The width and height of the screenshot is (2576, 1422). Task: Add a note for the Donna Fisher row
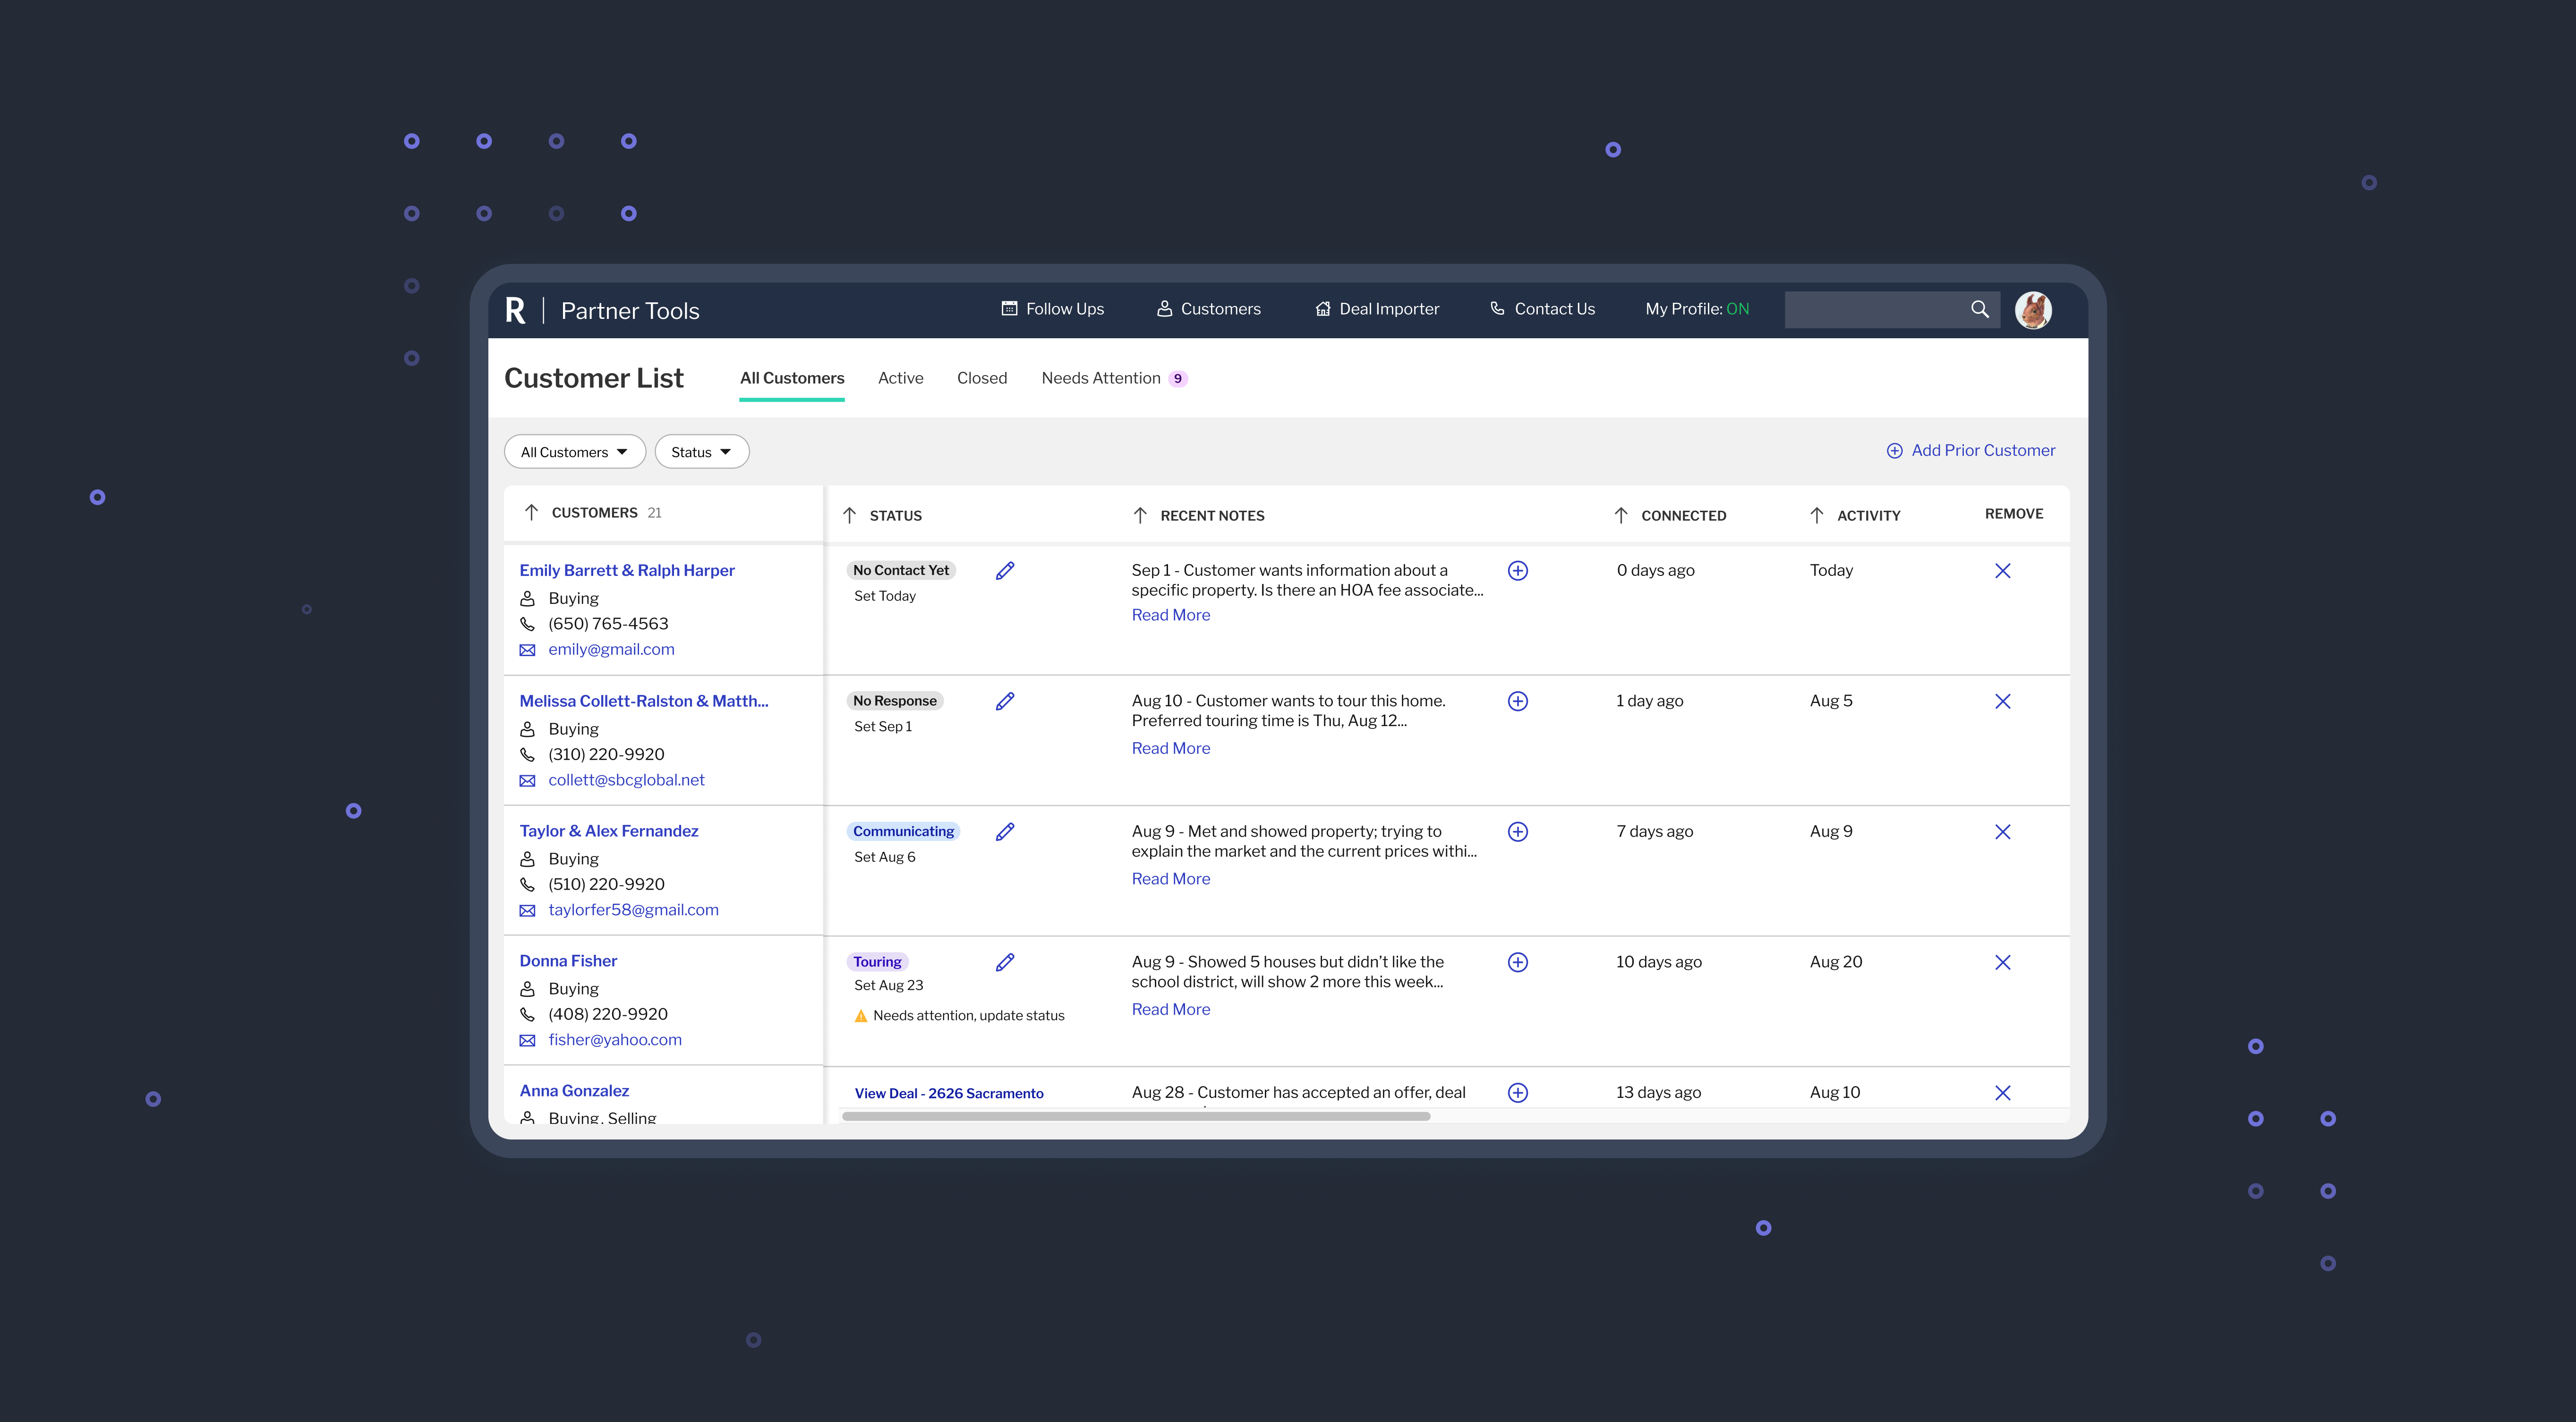point(1517,962)
